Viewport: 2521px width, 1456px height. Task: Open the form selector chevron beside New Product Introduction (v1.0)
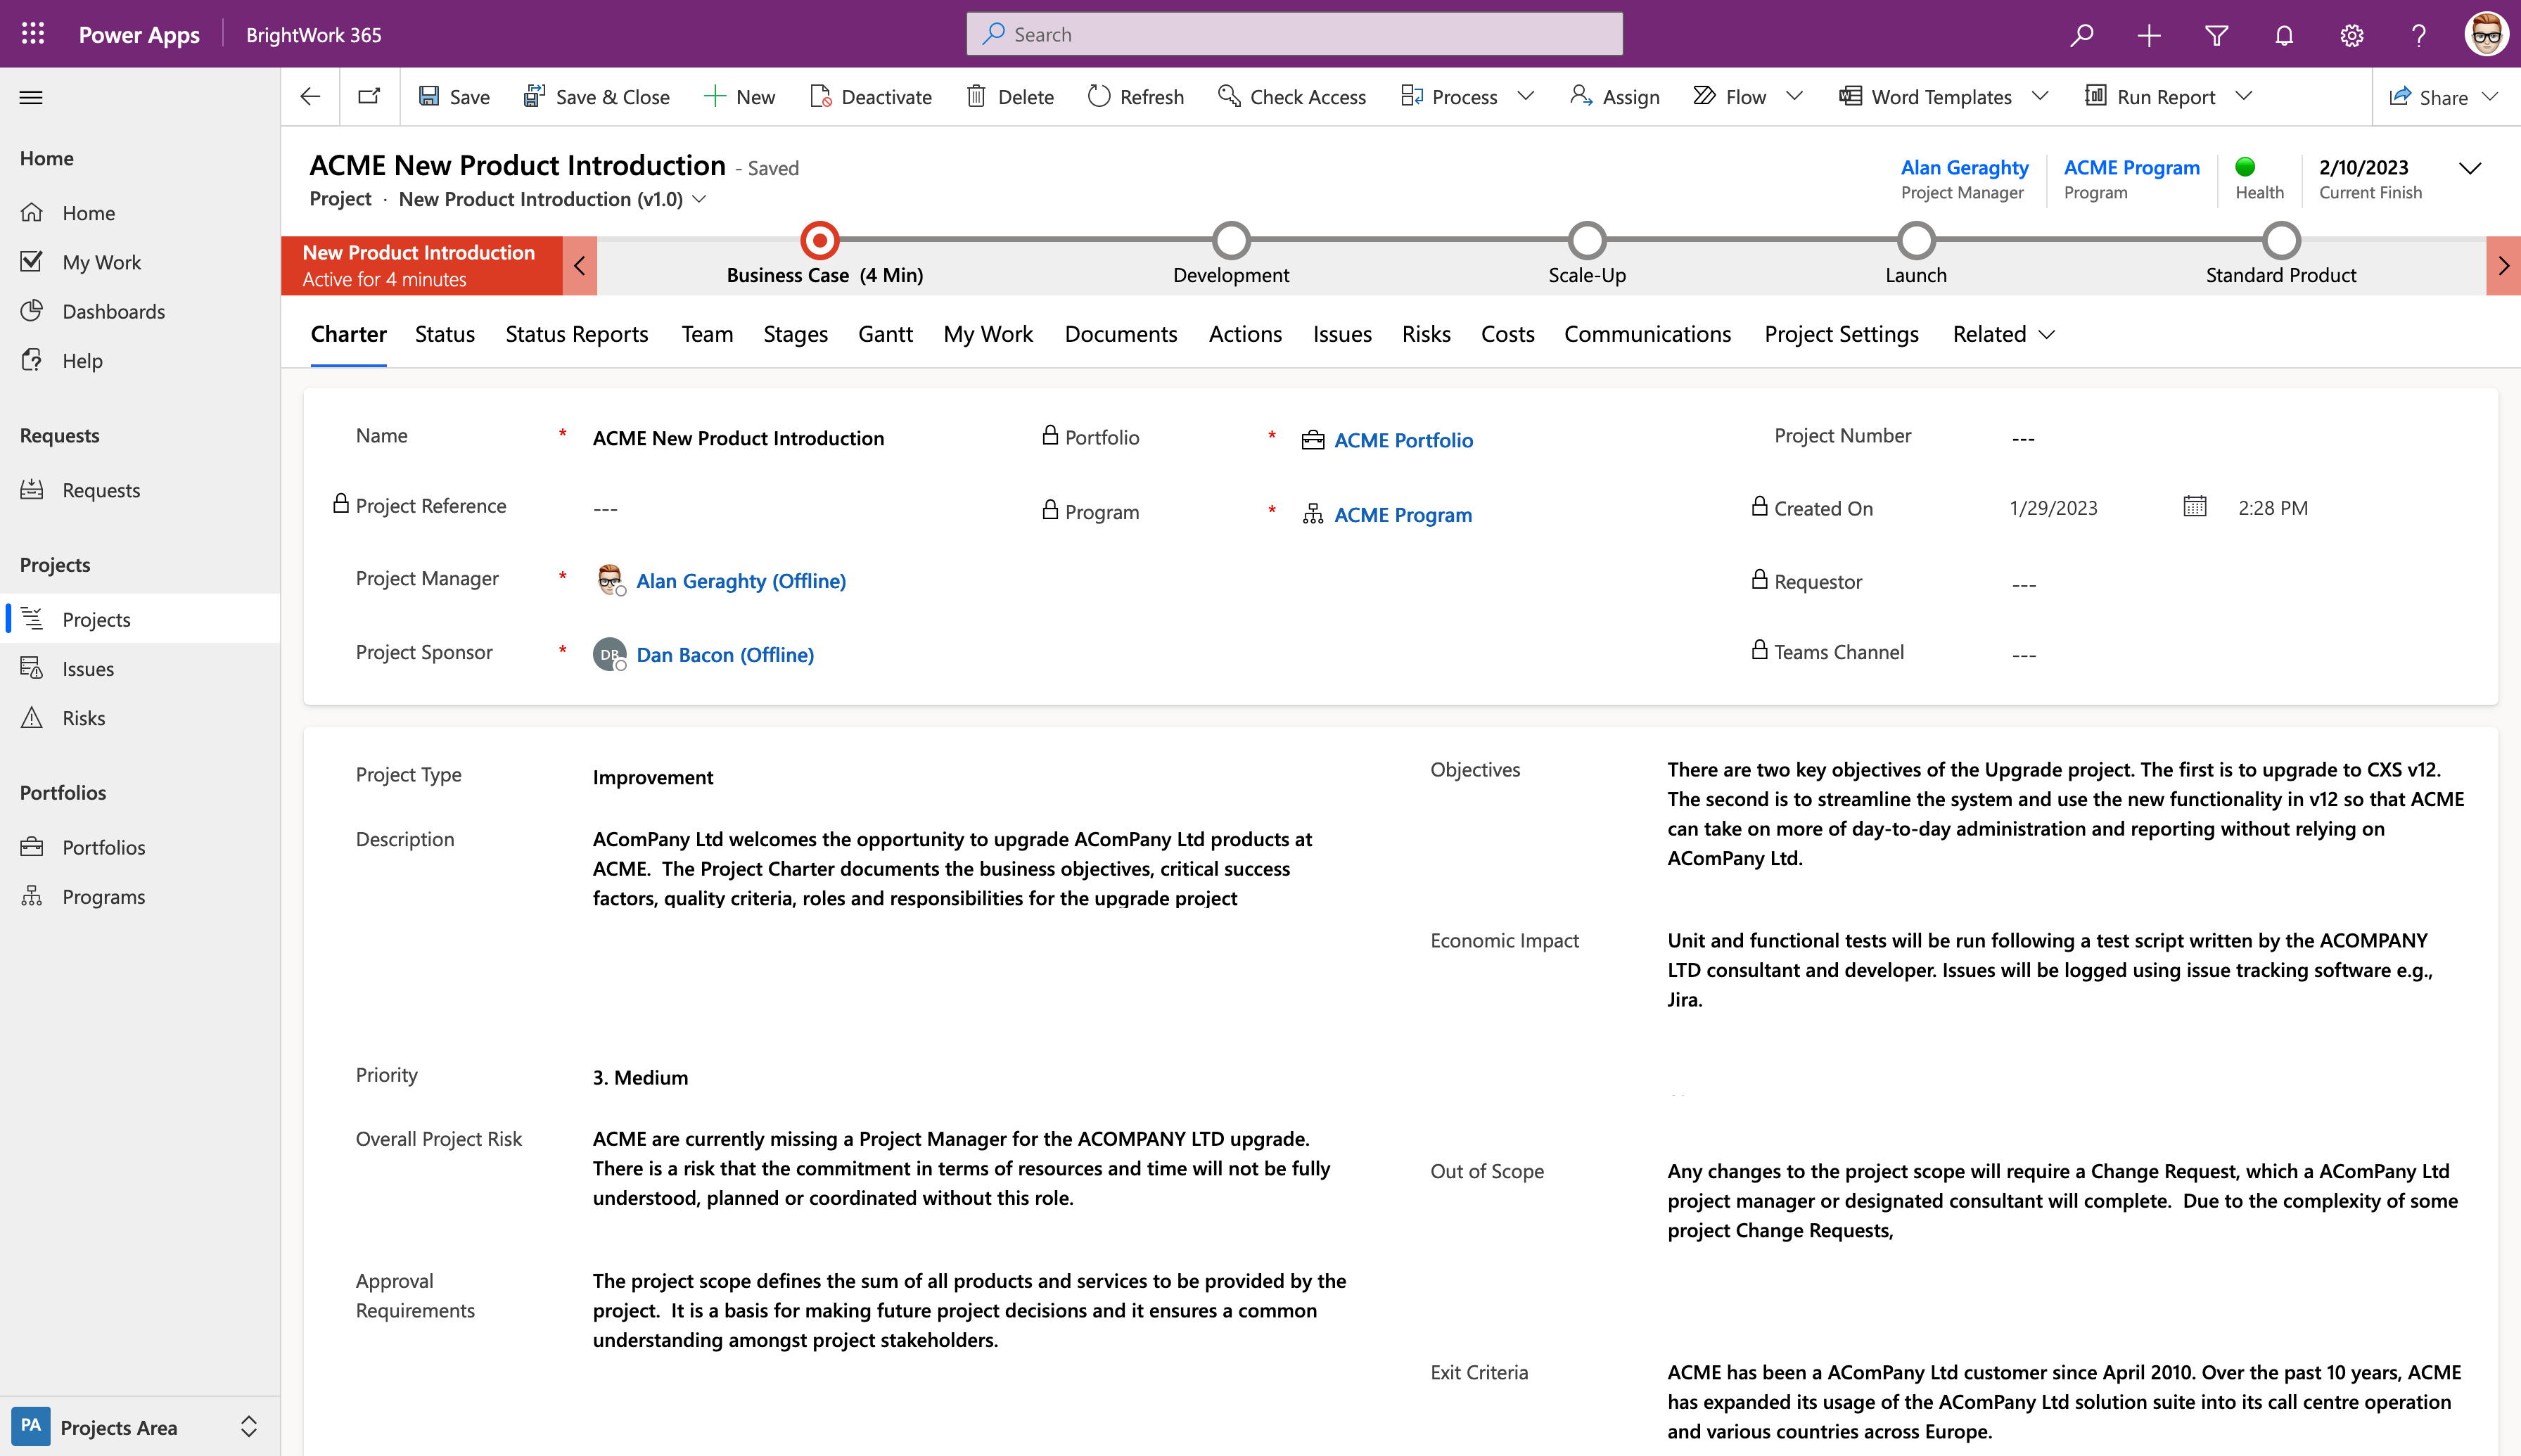(x=700, y=199)
